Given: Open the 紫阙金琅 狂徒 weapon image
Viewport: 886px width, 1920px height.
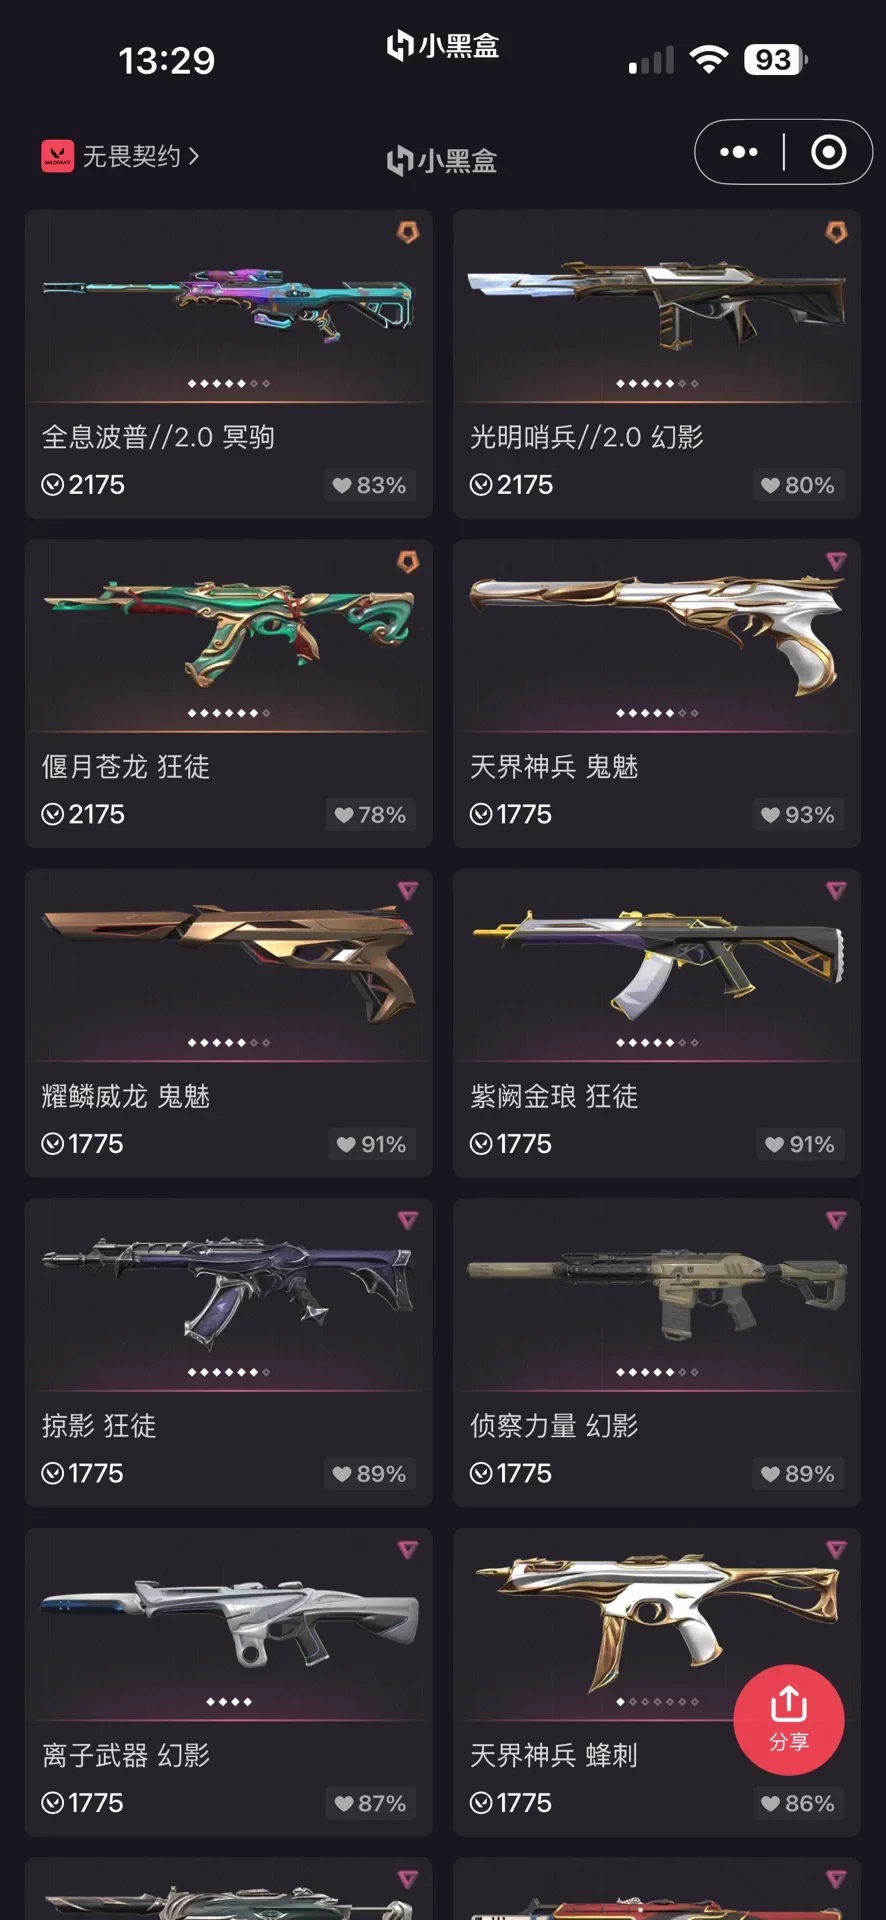Looking at the screenshot, I should tap(657, 960).
